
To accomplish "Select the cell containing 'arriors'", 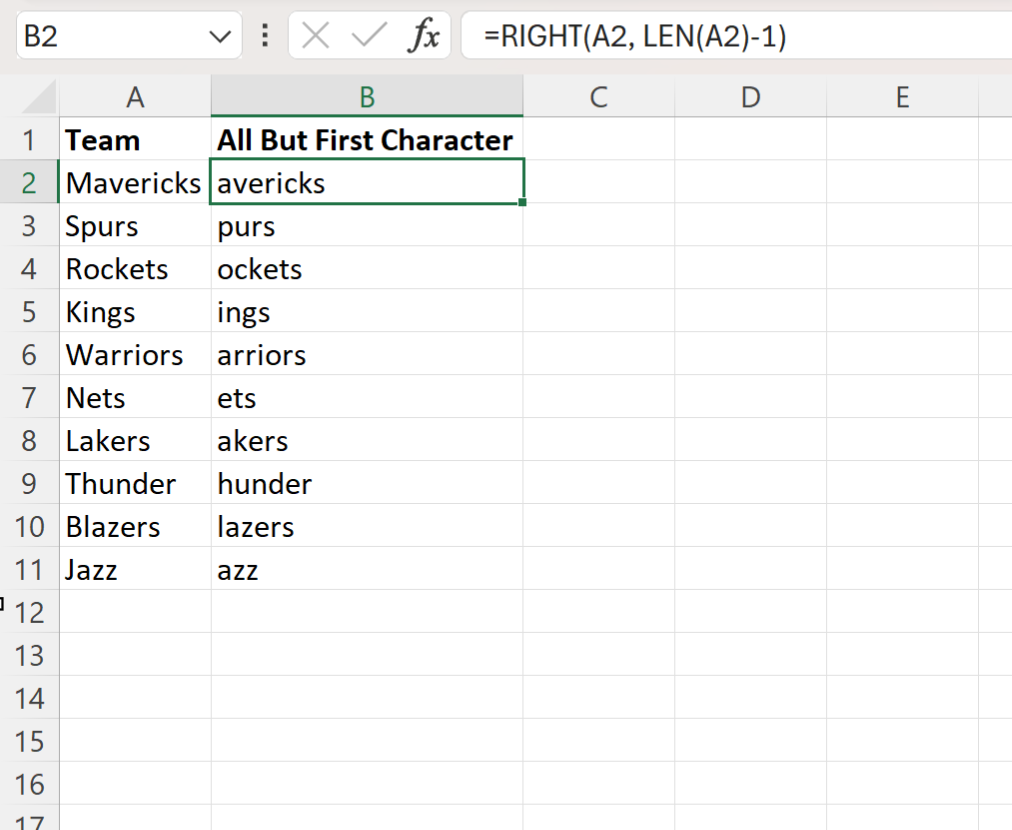I will [x=367, y=354].
